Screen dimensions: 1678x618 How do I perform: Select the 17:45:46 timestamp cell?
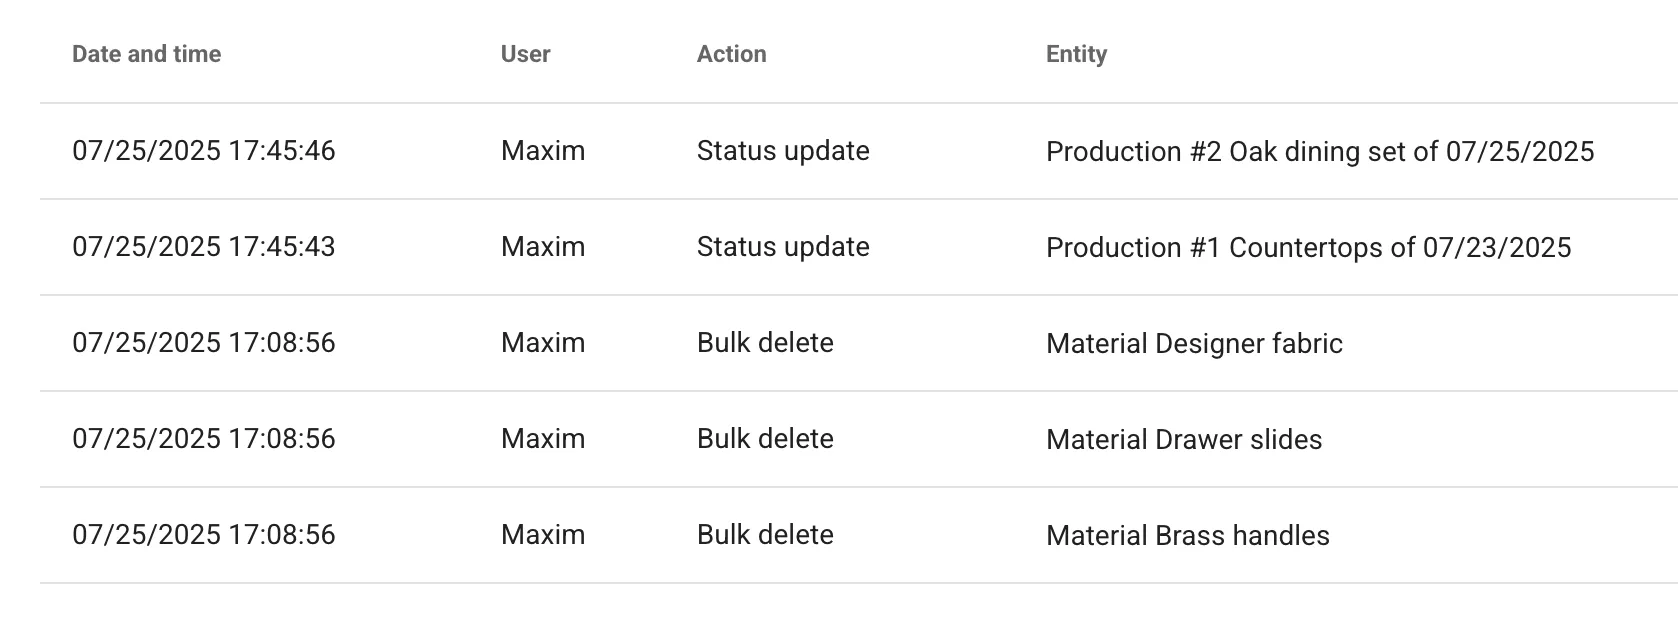(x=204, y=151)
